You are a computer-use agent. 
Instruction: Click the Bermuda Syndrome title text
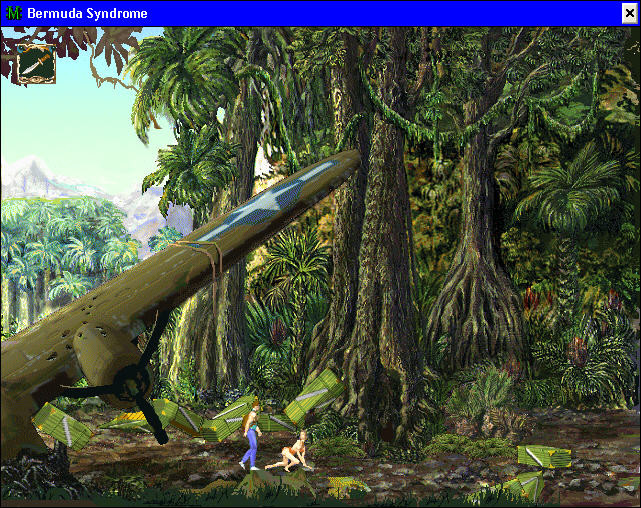(87, 13)
